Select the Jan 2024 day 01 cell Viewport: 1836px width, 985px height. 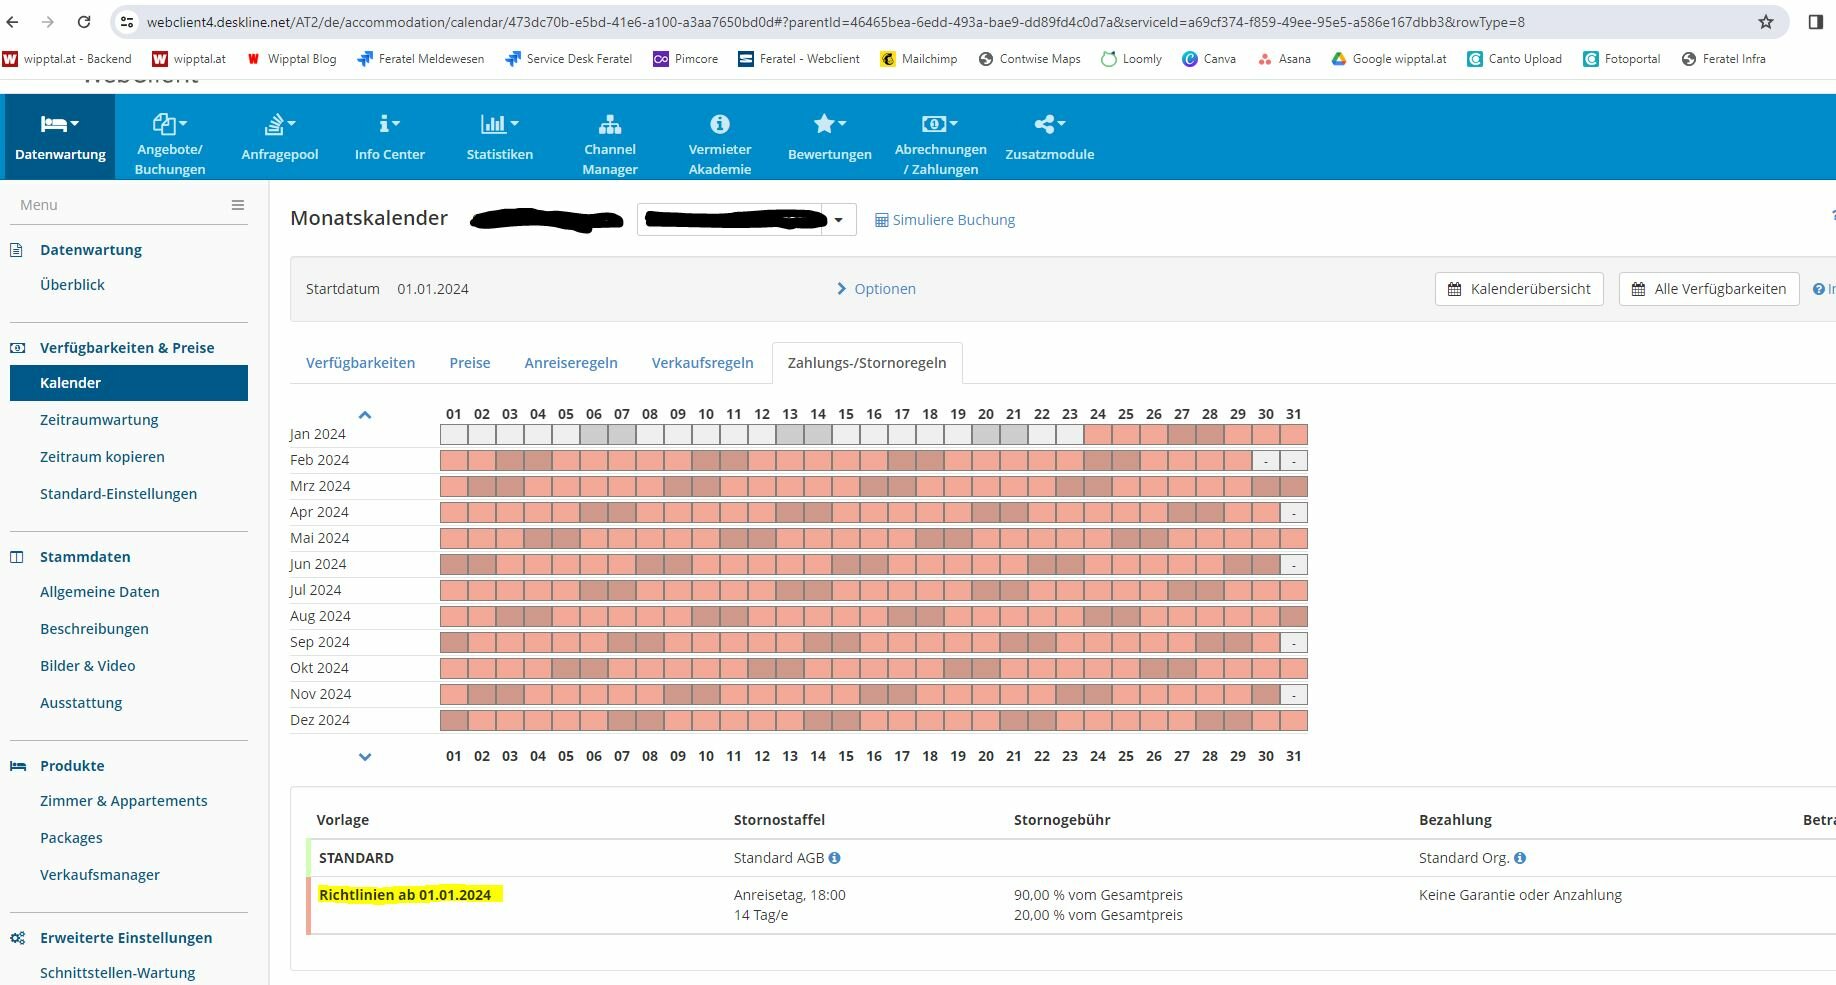click(454, 434)
